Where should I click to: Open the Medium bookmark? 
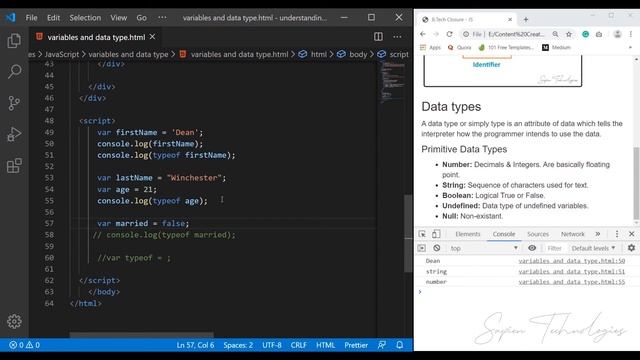click(x=556, y=47)
